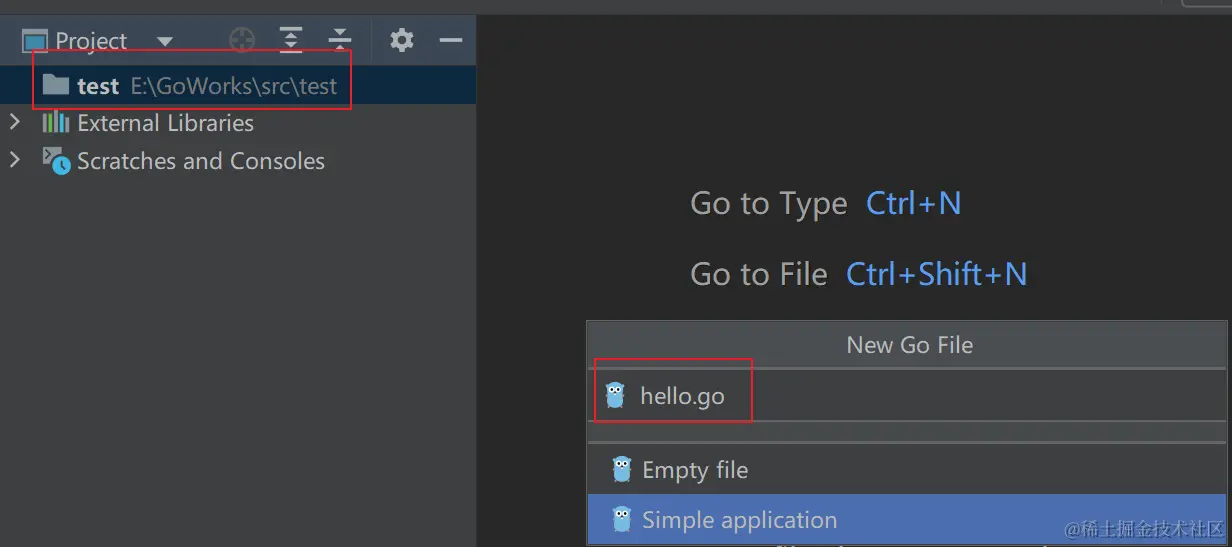Click the External Libraries bar-chart icon

point(55,123)
